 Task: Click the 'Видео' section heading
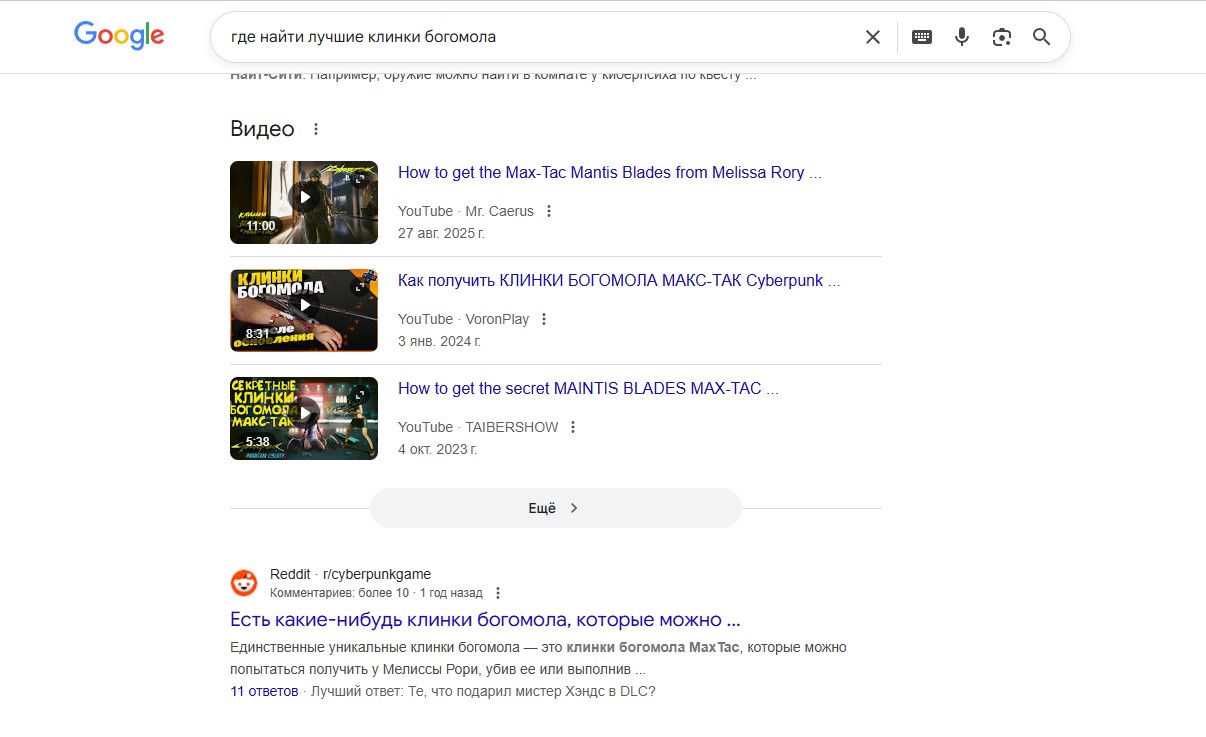262,129
